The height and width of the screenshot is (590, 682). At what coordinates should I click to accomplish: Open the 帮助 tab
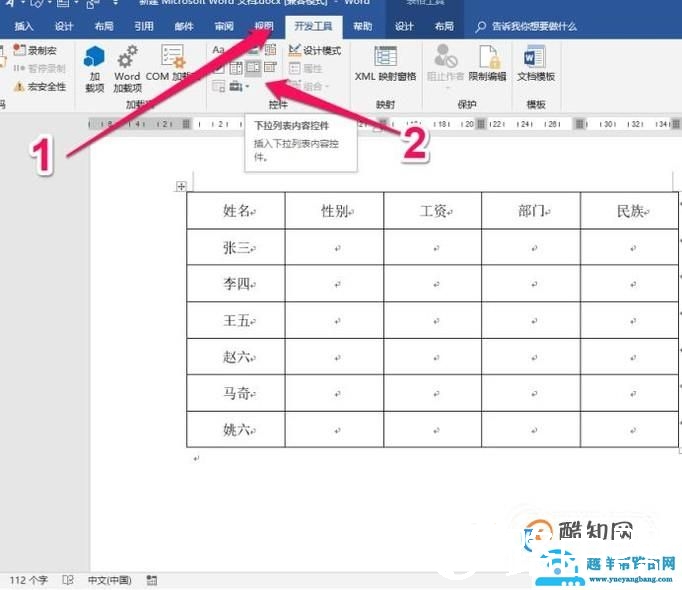(362, 27)
